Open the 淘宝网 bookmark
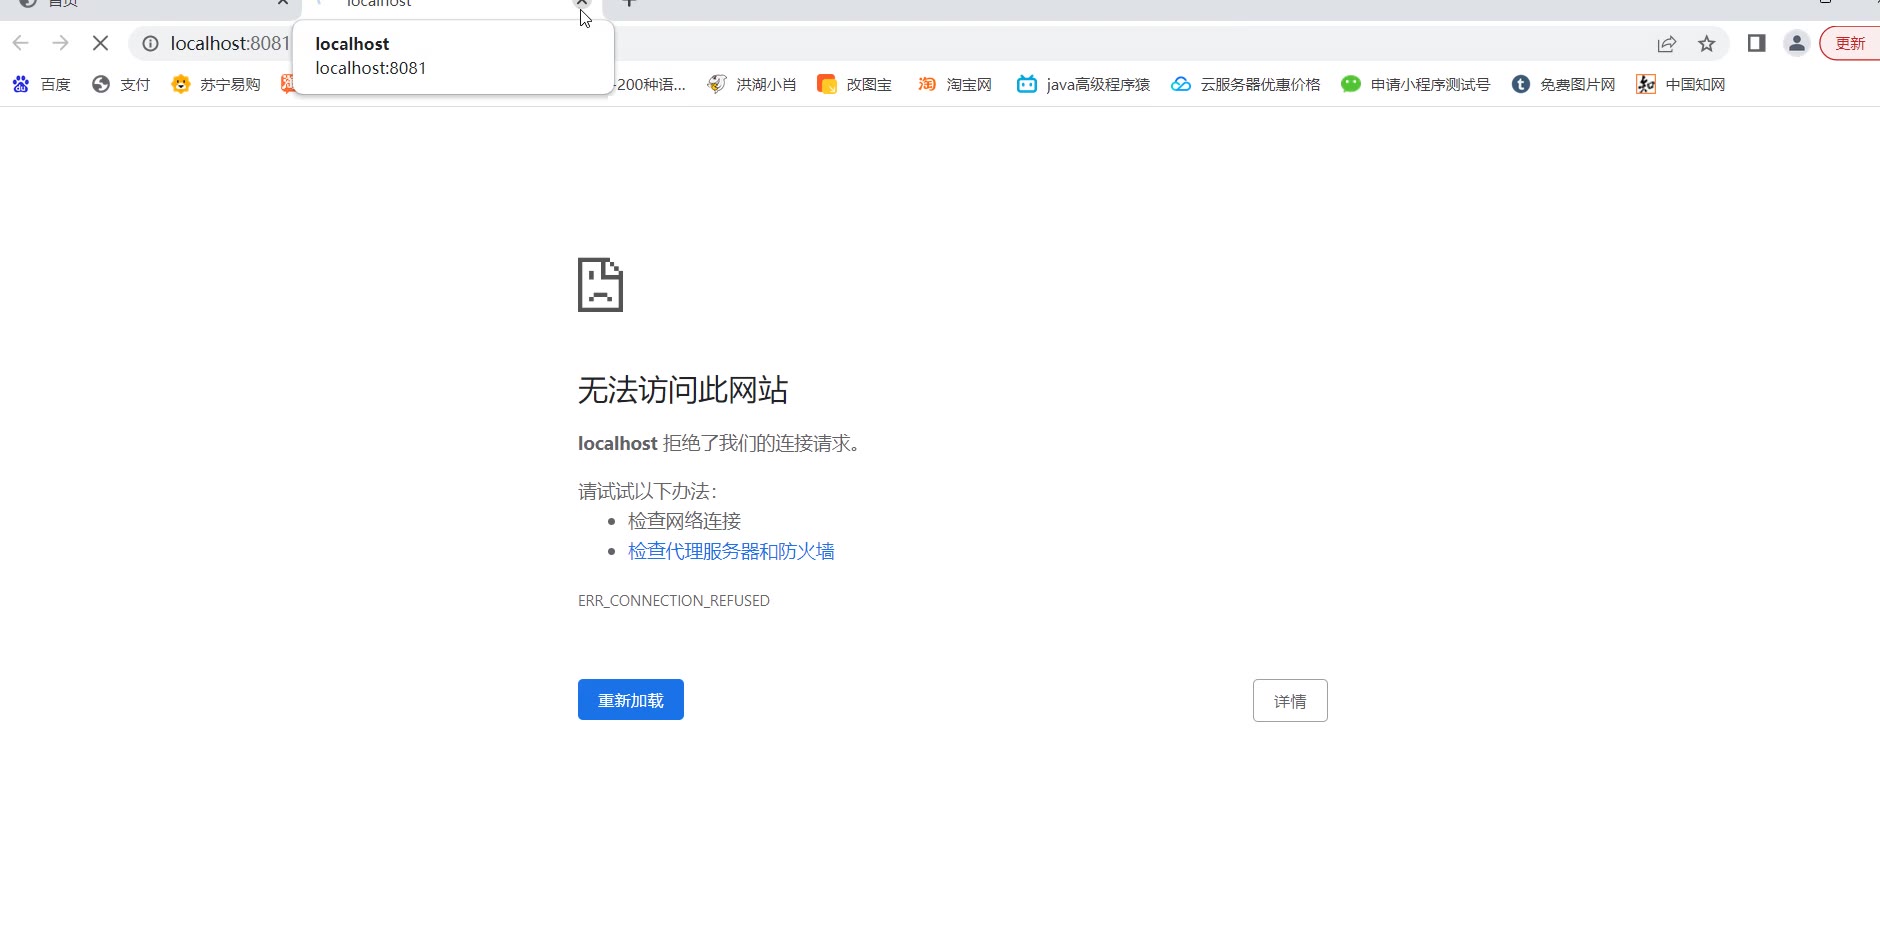Image resolution: width=1880 pixels, height=928 pixels. (954, 84)
